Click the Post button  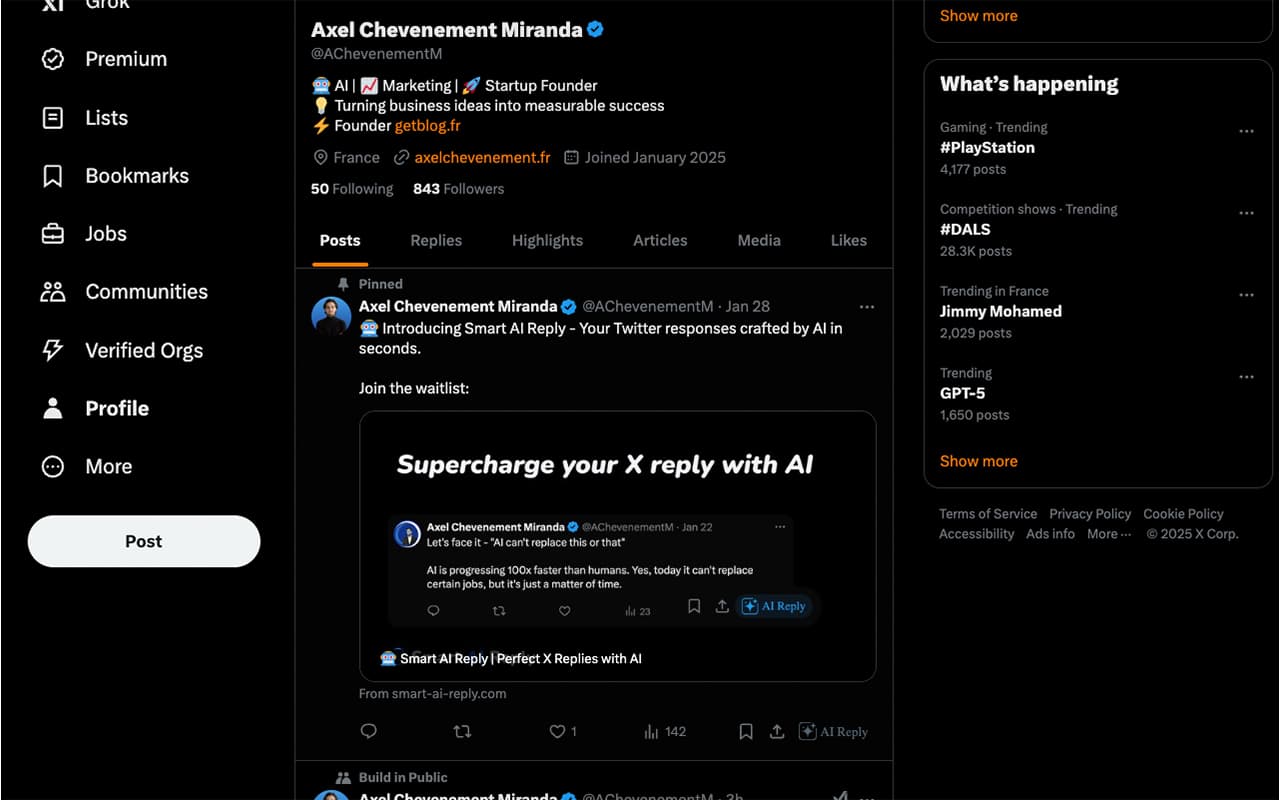pos(143,540)
